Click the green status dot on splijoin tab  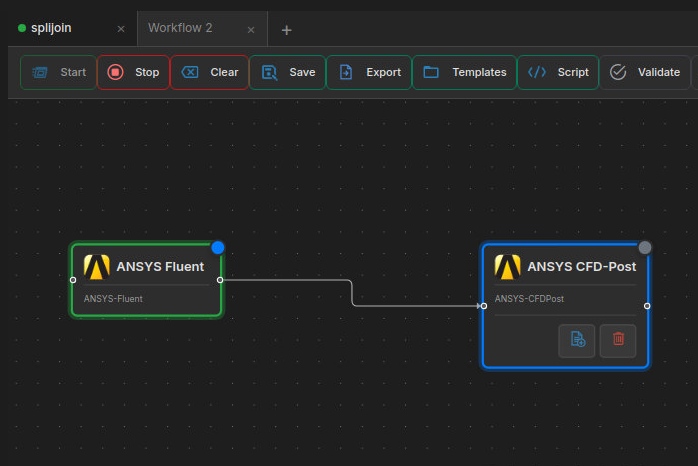tap(22, 28)
